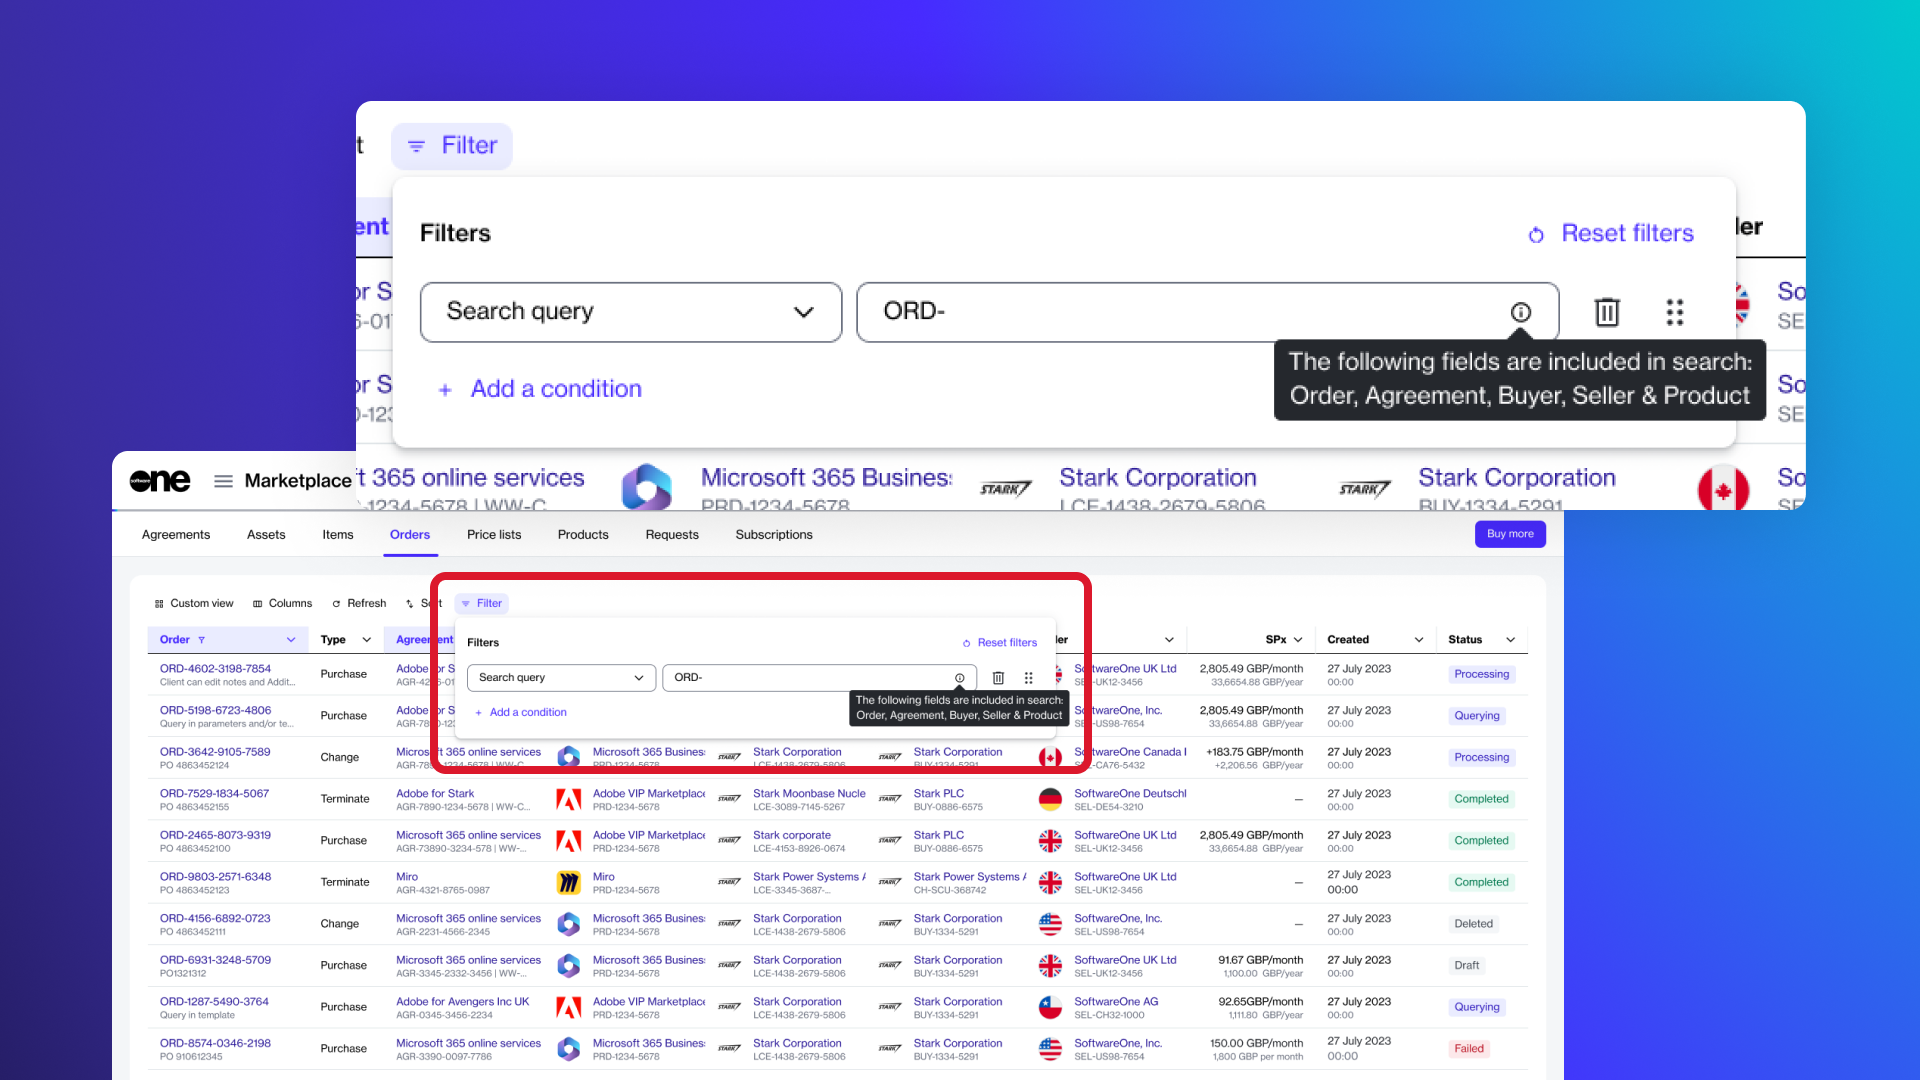Click the large drag handle dots icon
Screen dimensions: 1920x1080
point(1674,312)
